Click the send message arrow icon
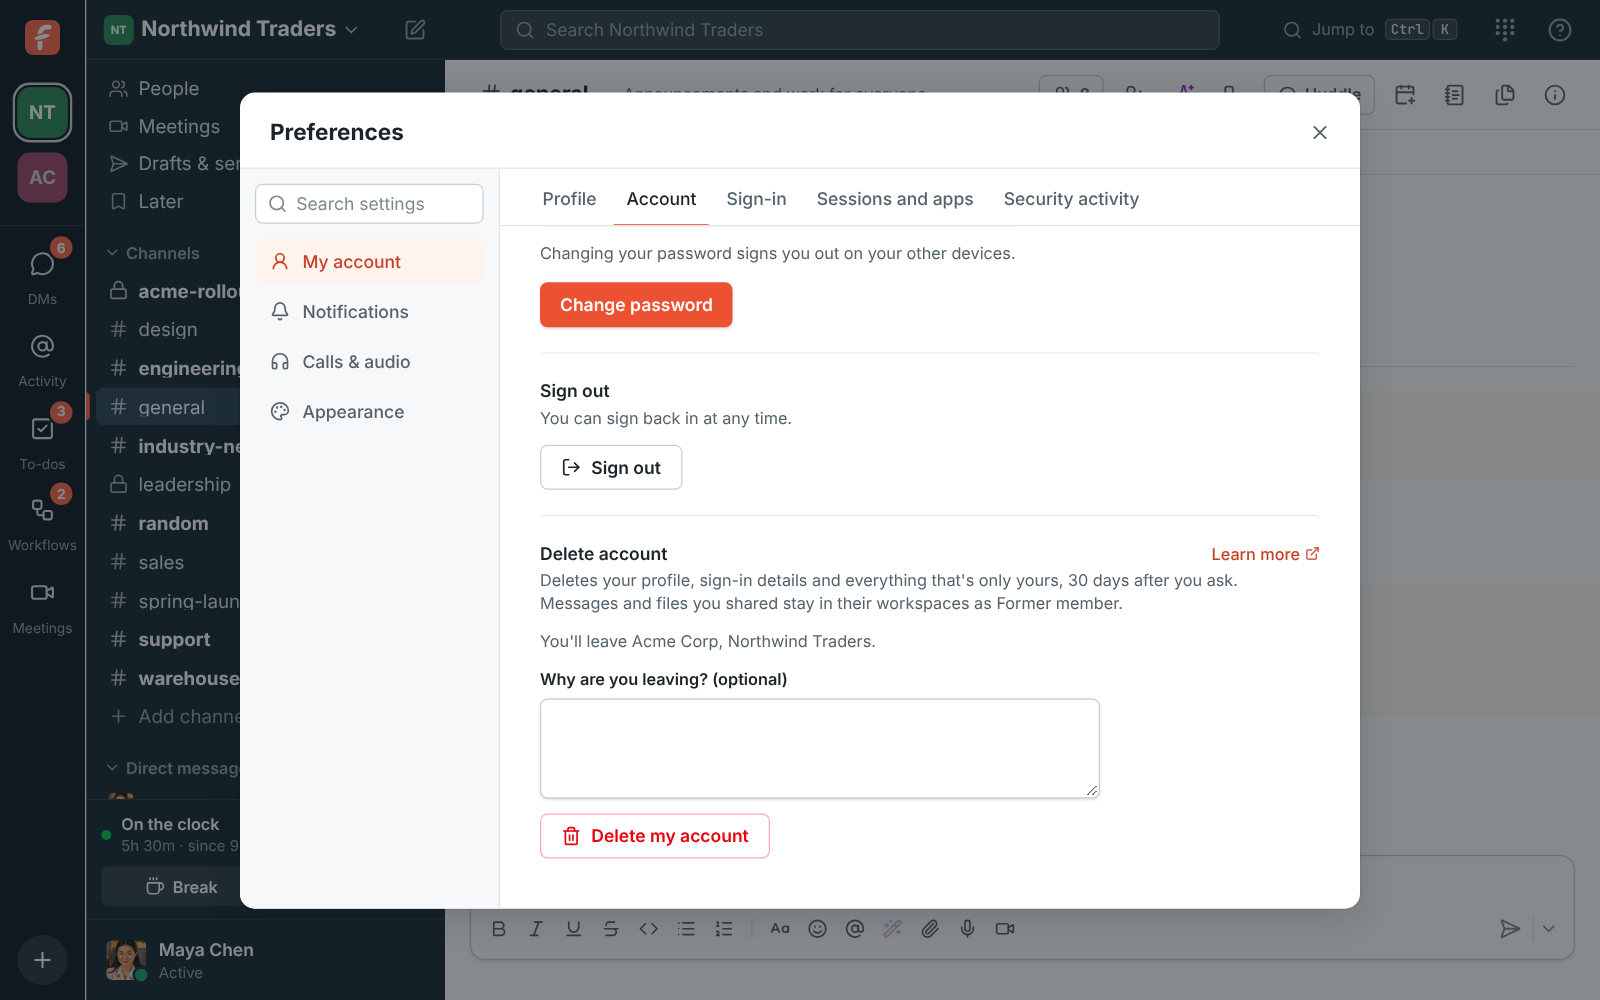This screenshot has height=1000, width=1600. [x=1510, y=929]
